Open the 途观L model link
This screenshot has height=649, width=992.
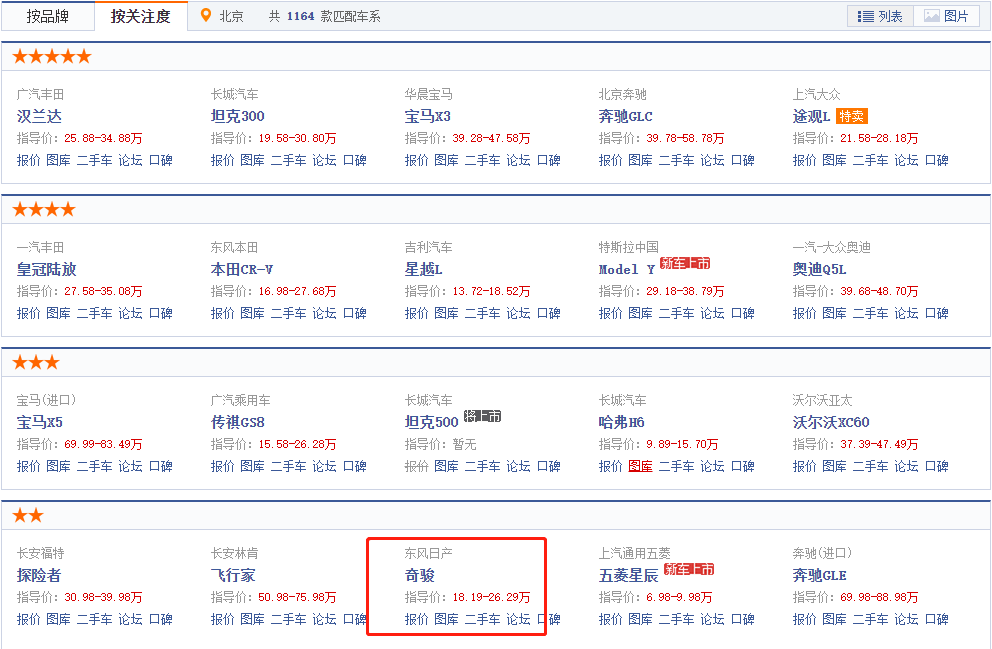coord(811,116)
